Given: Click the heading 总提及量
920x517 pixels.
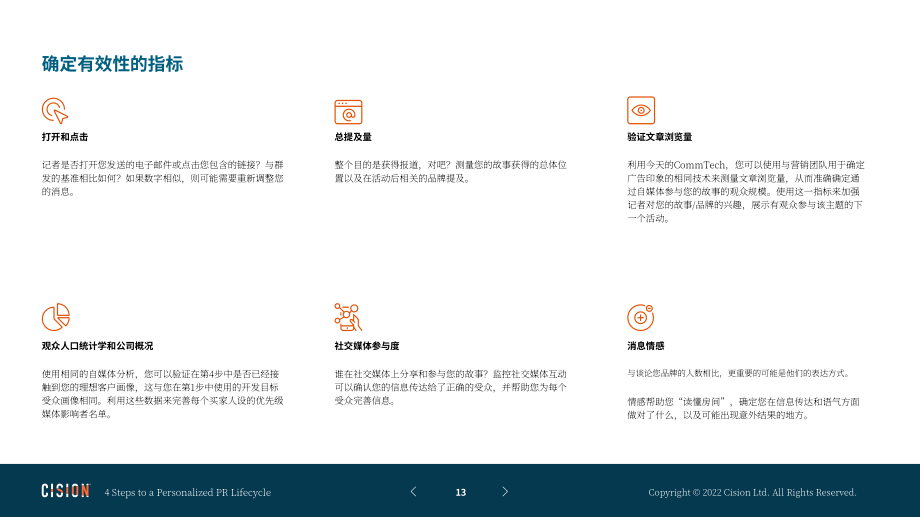Looking at the screenshot, I should tap(353, 137).
